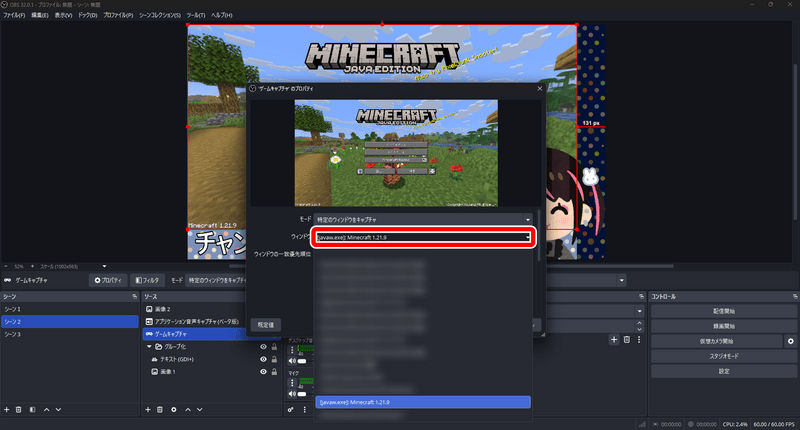The width and height of the screenshot is (800, 430).
Task: Delete selected scene with trash icon
Action: click(x=19, y=410)
